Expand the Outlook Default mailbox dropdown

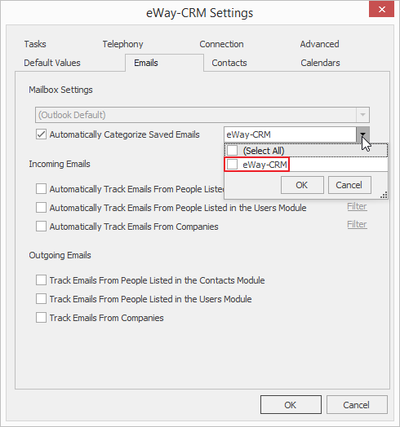(x=363, y=115)
